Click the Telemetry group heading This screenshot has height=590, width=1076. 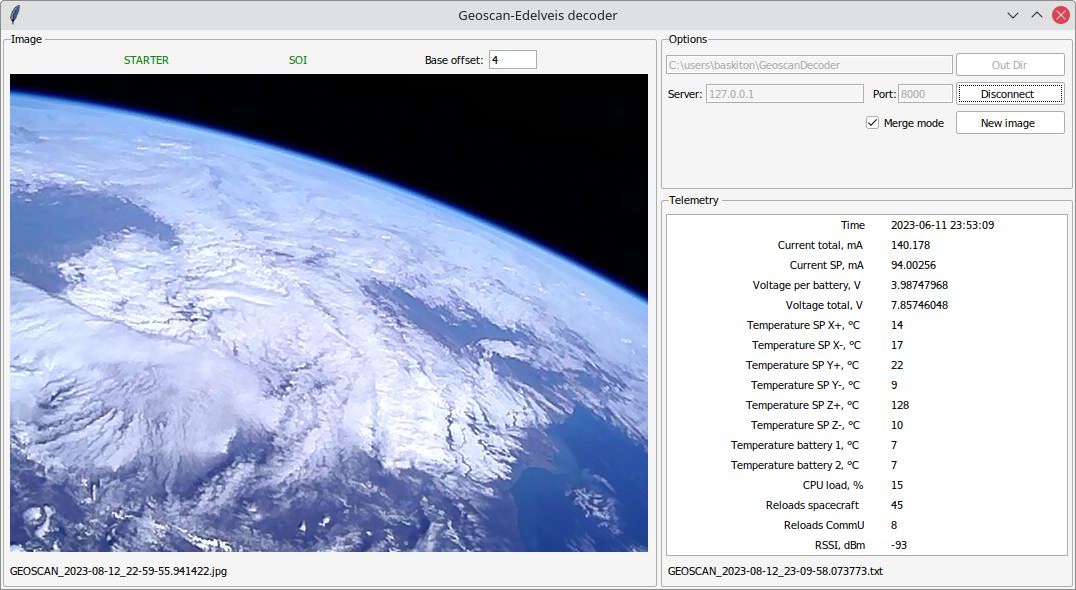click(693, 200)
